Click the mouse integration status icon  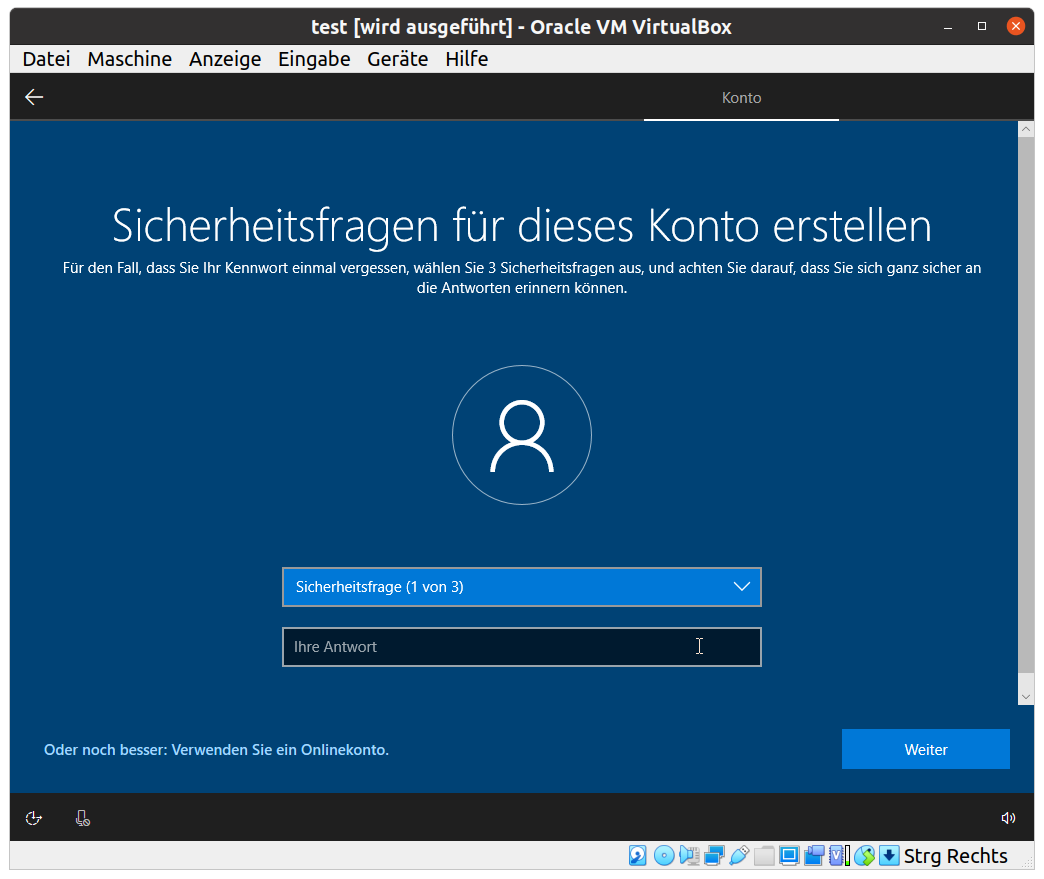(864, 856)
